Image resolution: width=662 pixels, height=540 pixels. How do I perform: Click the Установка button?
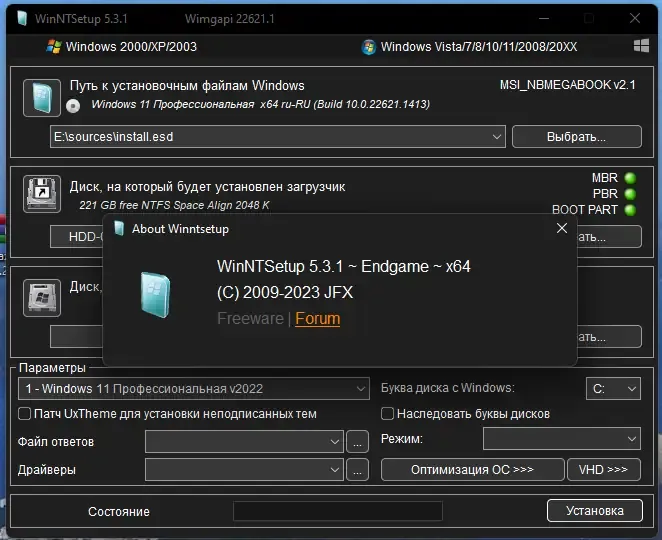(x=595, y=510)
